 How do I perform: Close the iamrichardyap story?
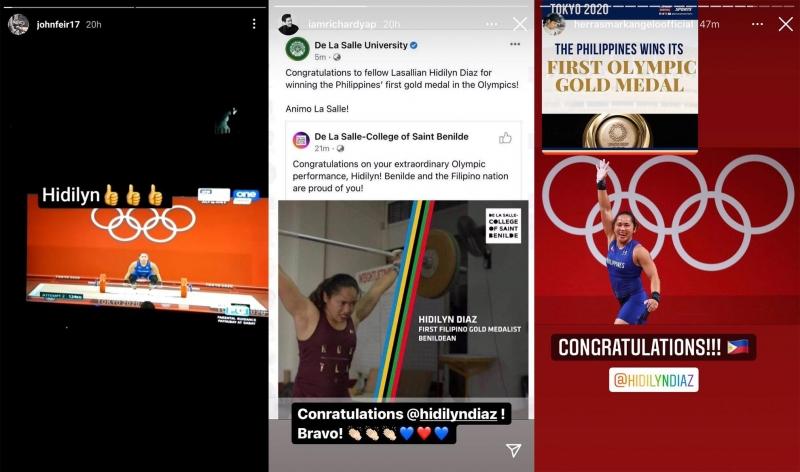[x=520, y=24]
